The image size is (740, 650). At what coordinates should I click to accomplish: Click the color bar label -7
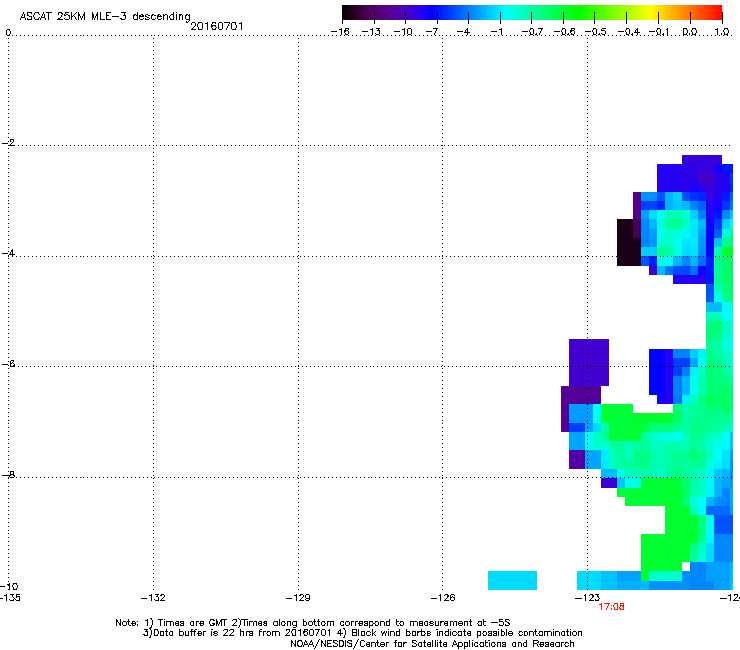432,32
